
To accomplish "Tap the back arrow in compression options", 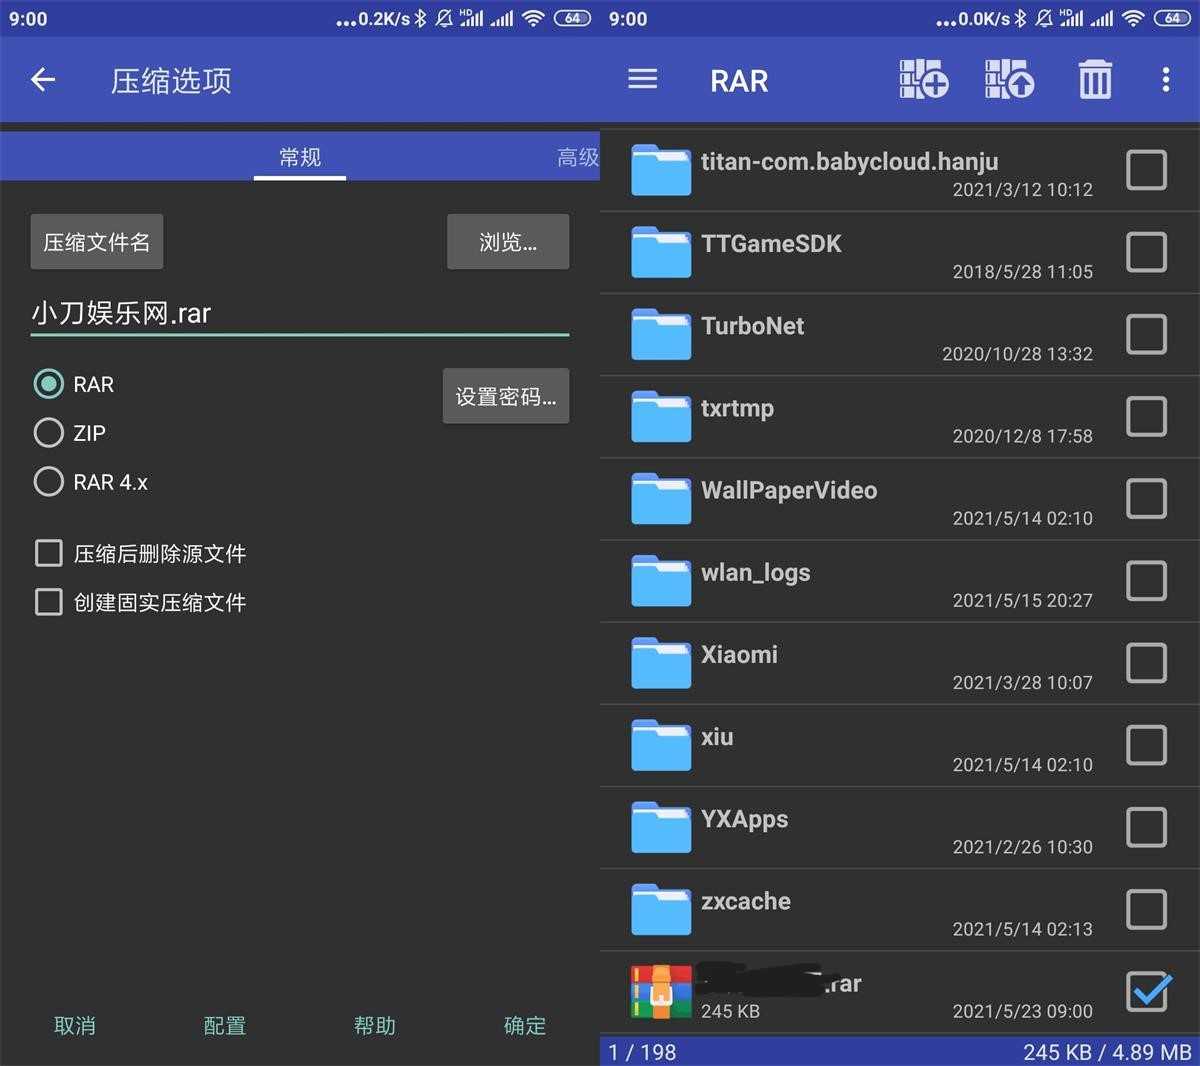I will coord(43,80).
